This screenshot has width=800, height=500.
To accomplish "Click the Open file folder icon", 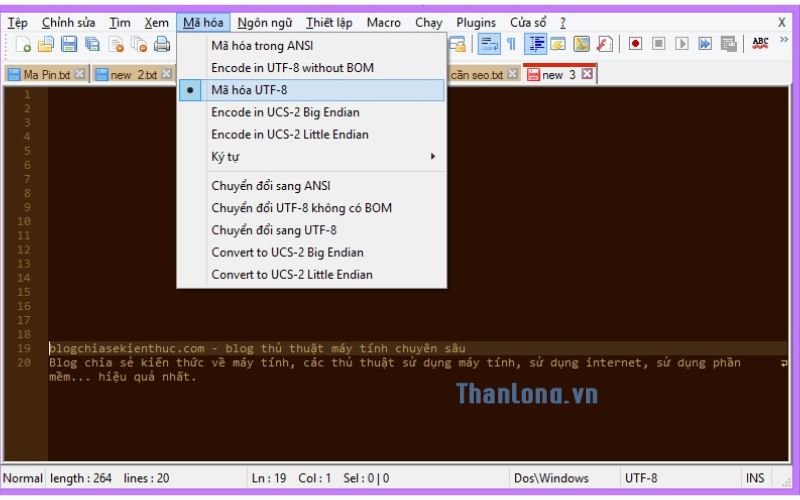I will (46, 44).
